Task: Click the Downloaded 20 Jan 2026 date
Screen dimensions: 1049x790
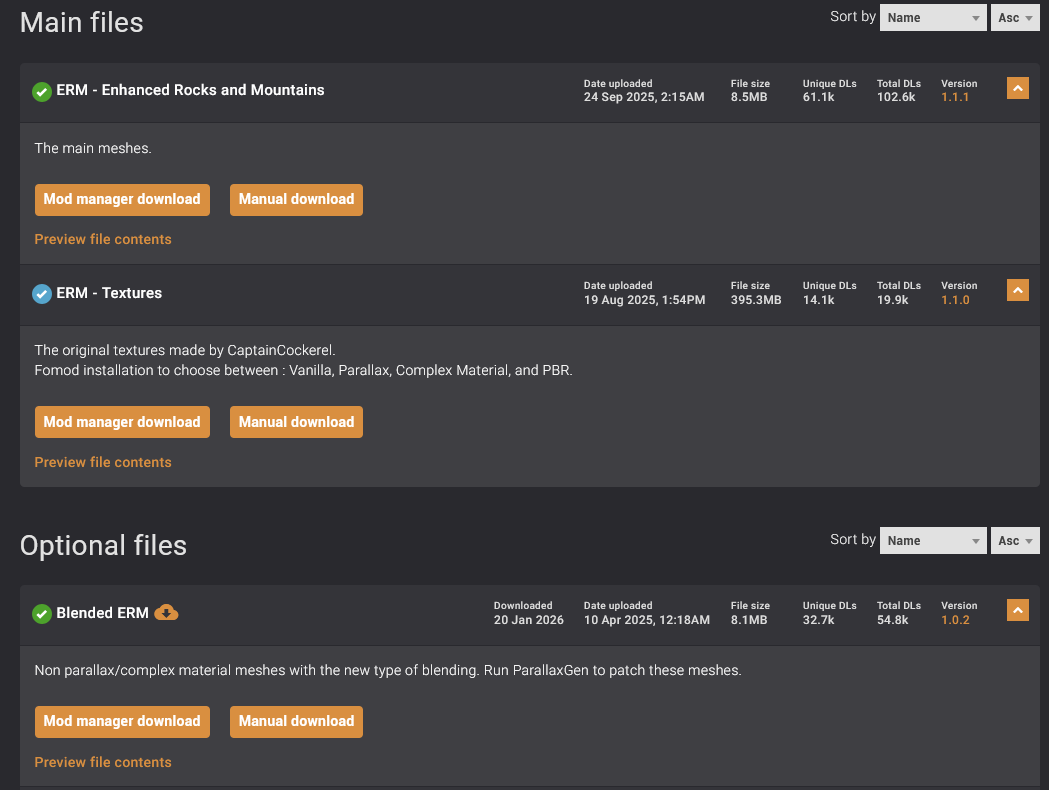Action: click(529, 620)
